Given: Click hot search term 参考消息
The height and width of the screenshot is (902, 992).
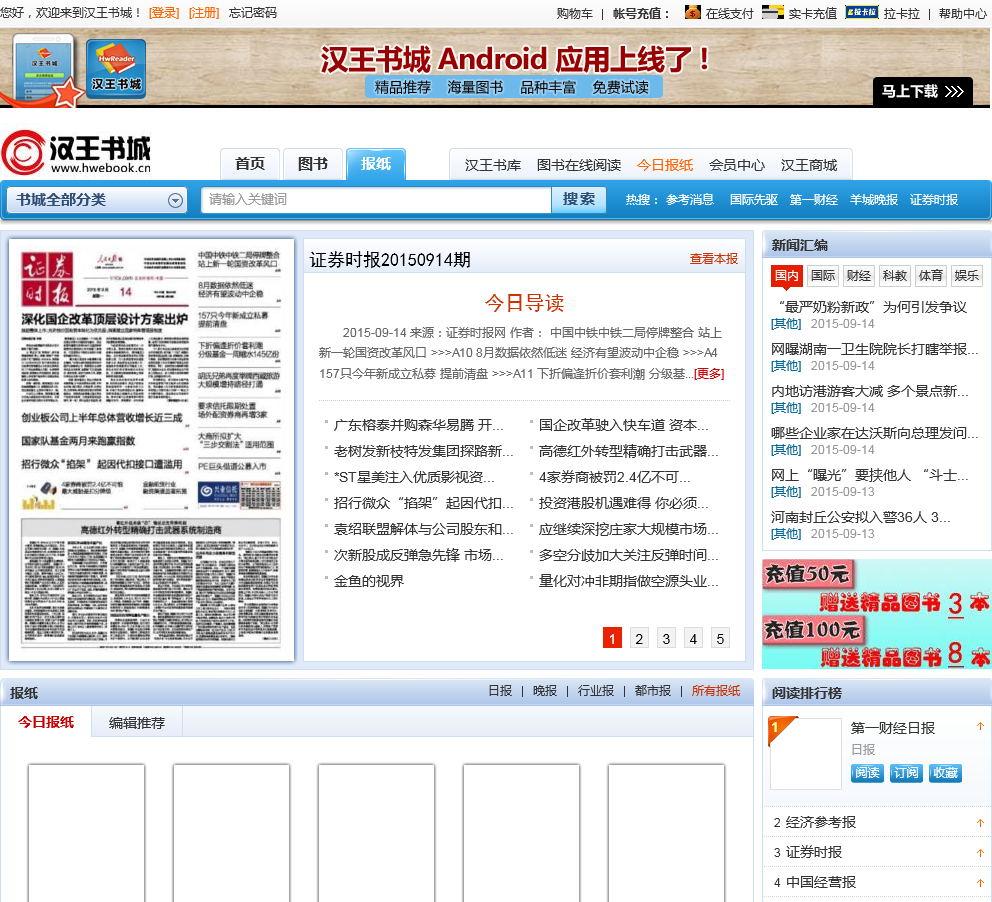Looking at the screenshot, I should tap(690, 199).
